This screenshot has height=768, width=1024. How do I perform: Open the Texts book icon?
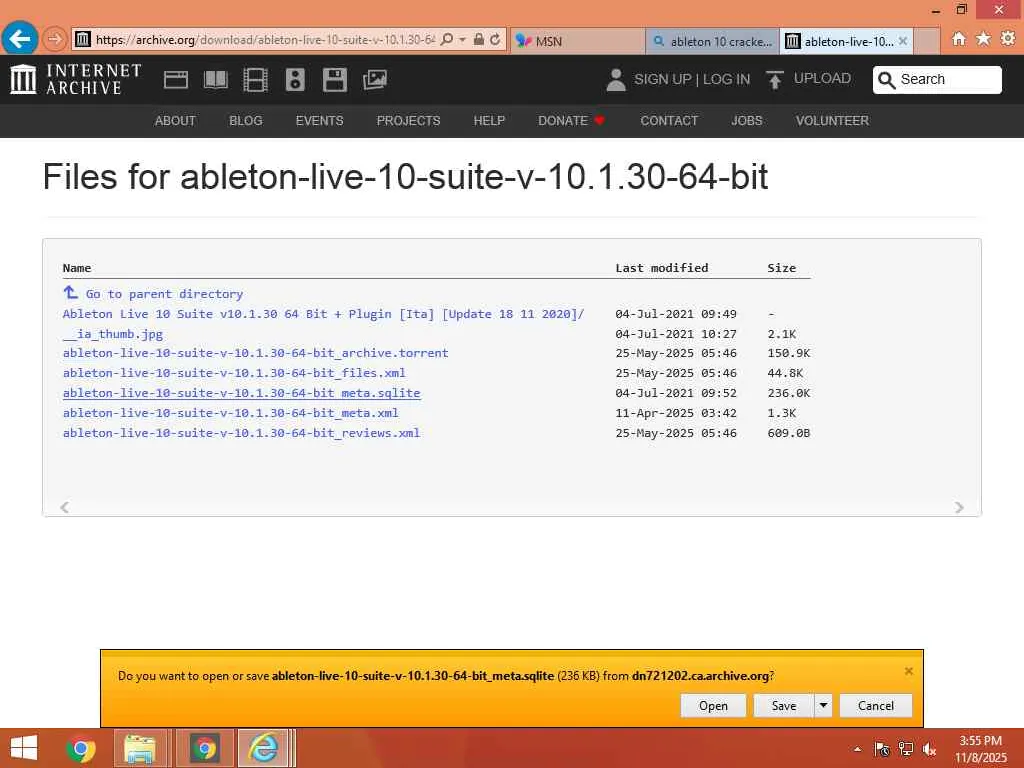click(x=216, y=80)
